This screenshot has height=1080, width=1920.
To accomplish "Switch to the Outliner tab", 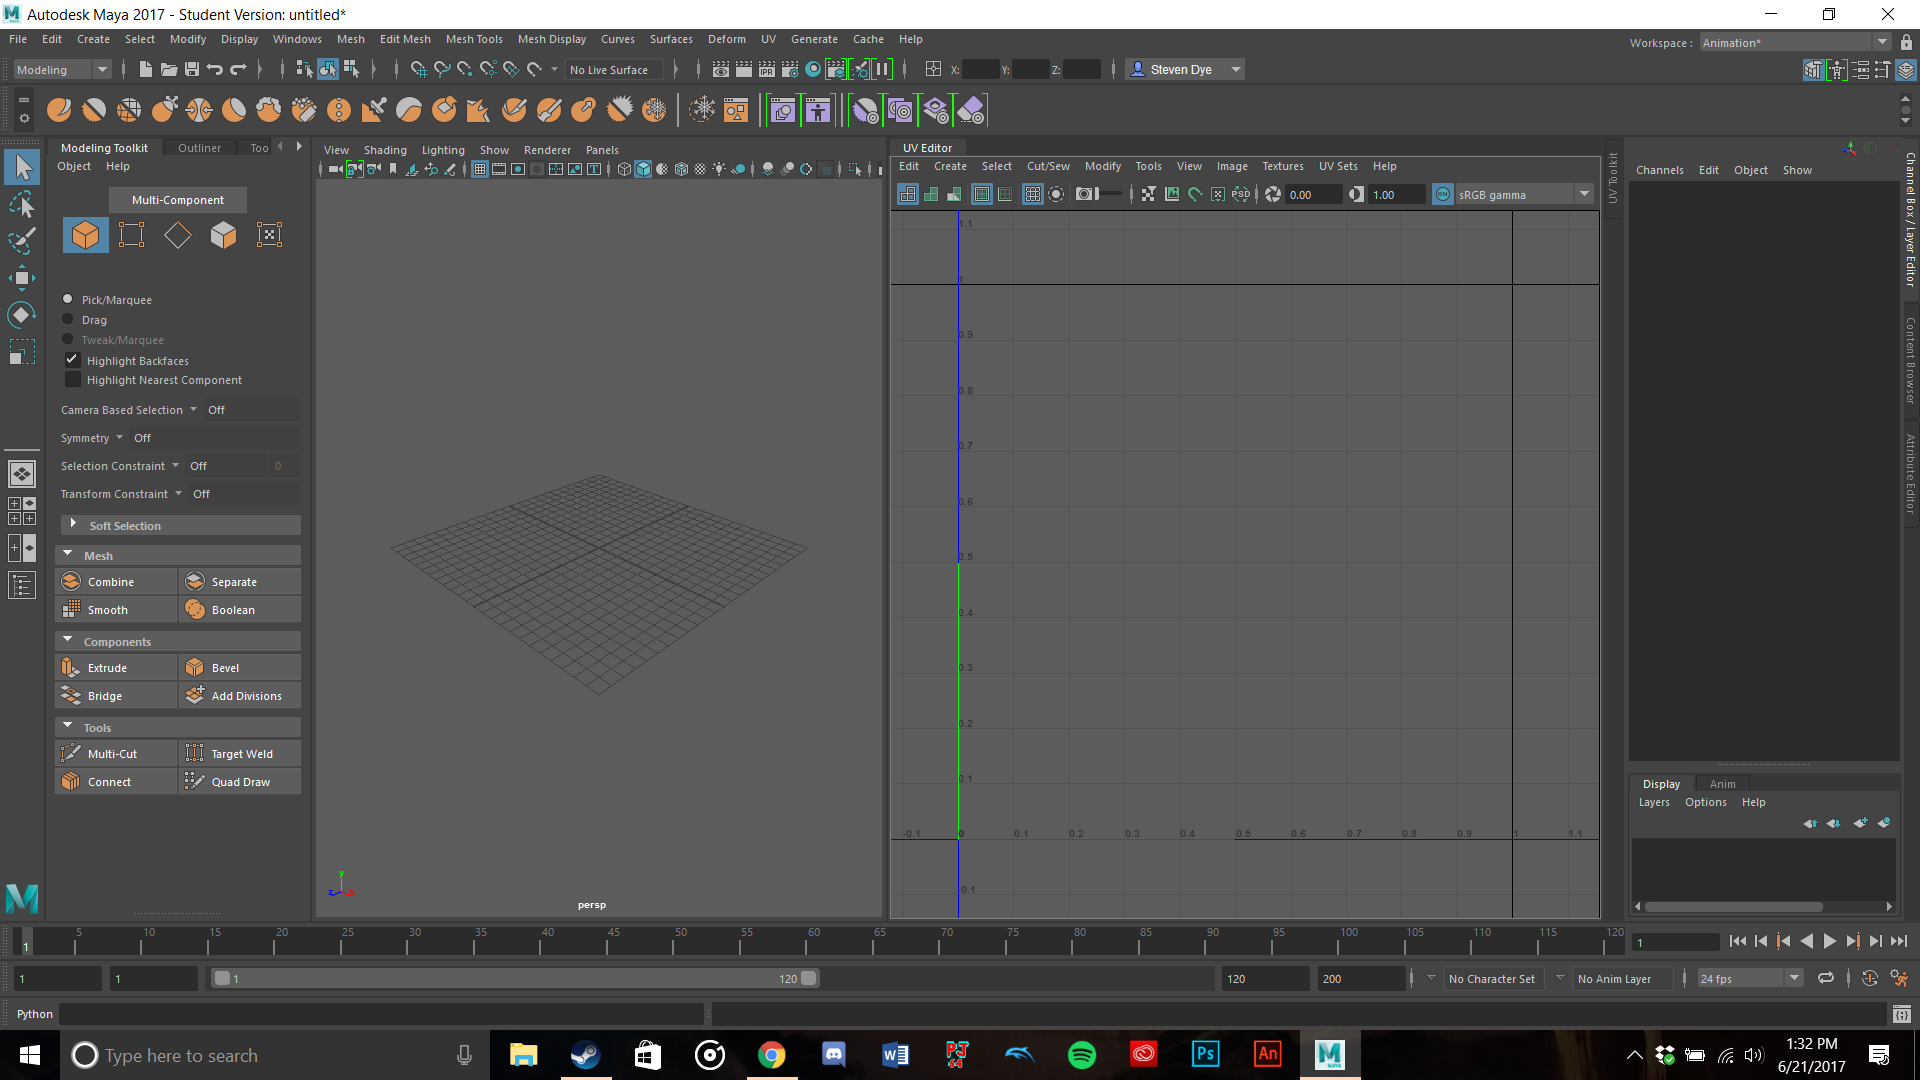I will click(x=199, y=148).
